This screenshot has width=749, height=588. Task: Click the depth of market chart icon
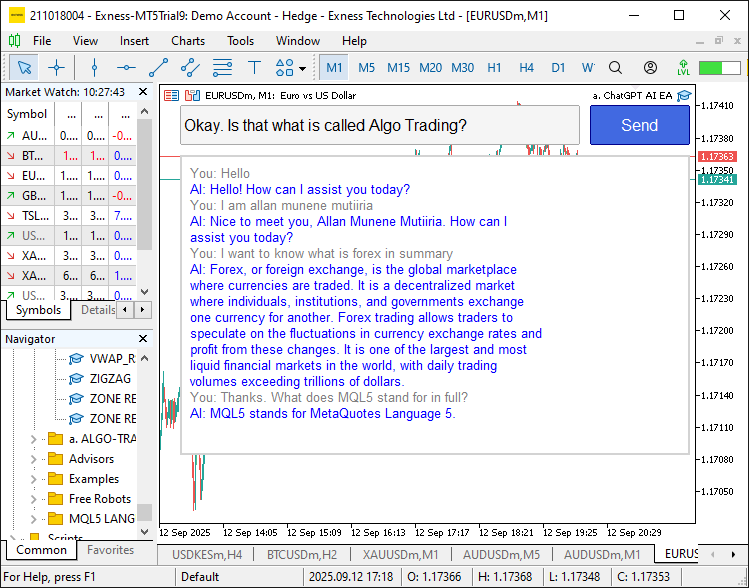point(192,96)
